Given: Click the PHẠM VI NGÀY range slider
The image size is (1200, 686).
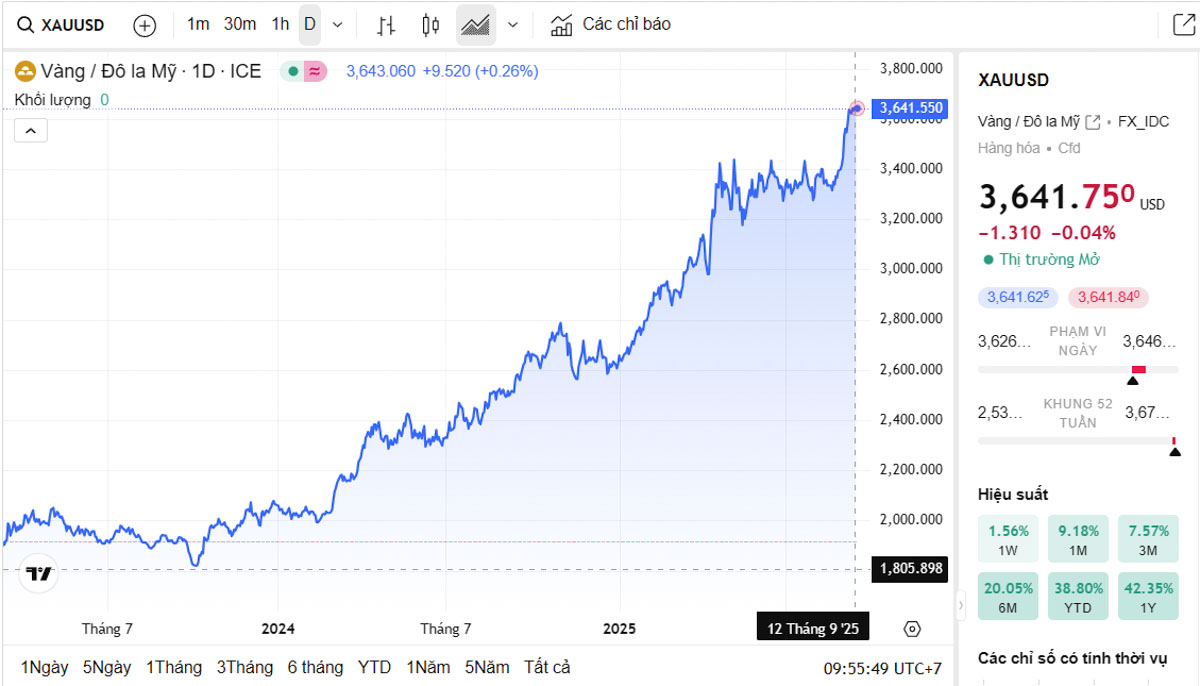Looking at the screenshot, I should point(1075,369).
